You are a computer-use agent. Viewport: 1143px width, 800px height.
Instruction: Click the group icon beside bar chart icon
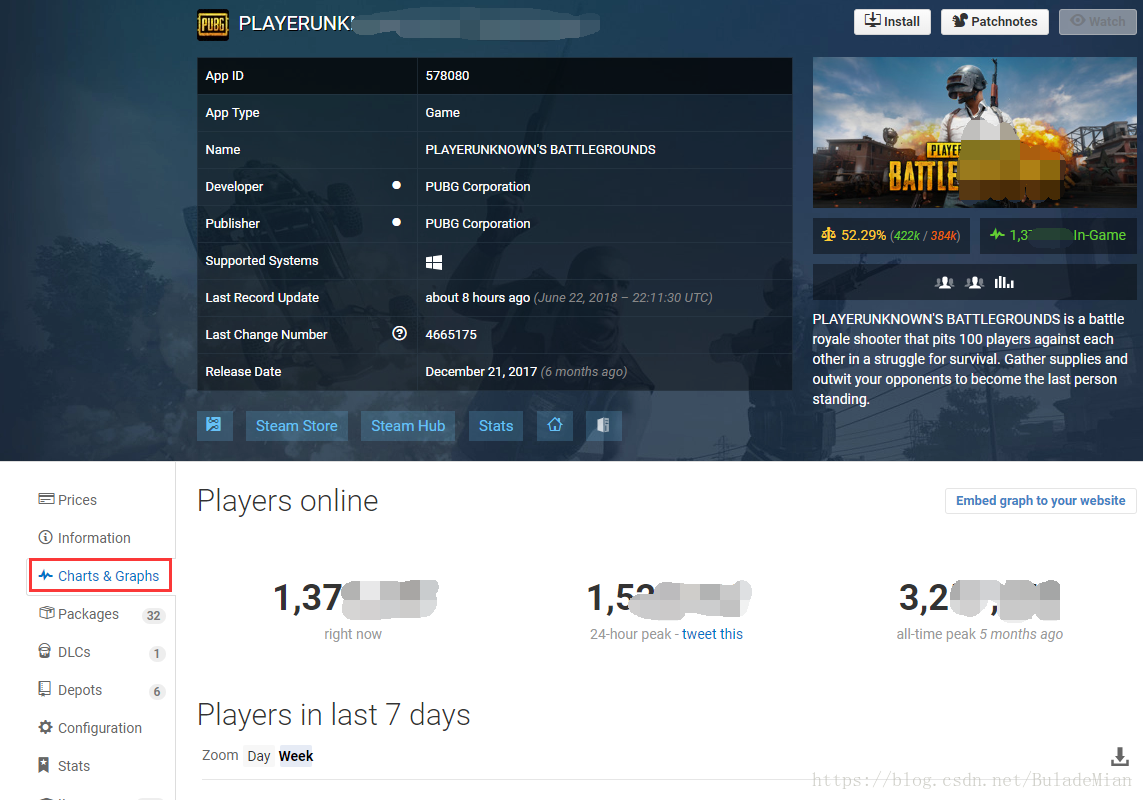[x=975, y=282]
